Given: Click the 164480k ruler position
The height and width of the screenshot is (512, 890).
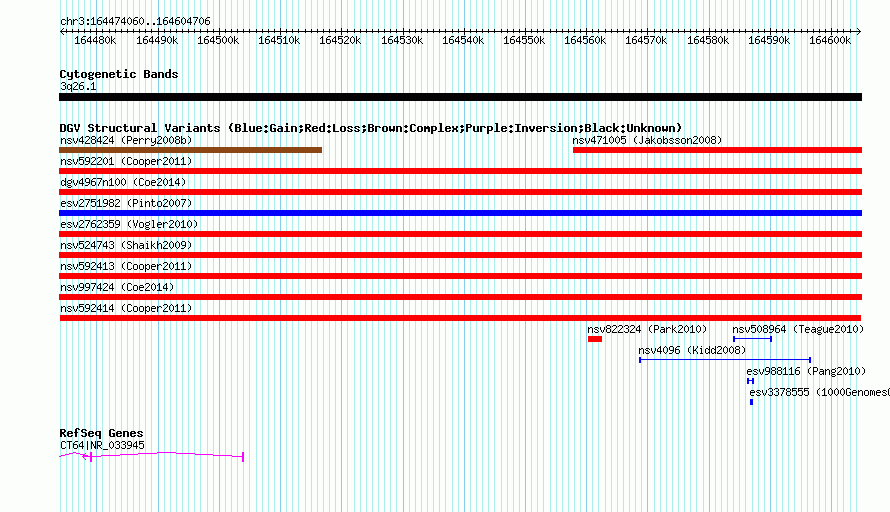Looking at the screenshot, I should (95, 40).
